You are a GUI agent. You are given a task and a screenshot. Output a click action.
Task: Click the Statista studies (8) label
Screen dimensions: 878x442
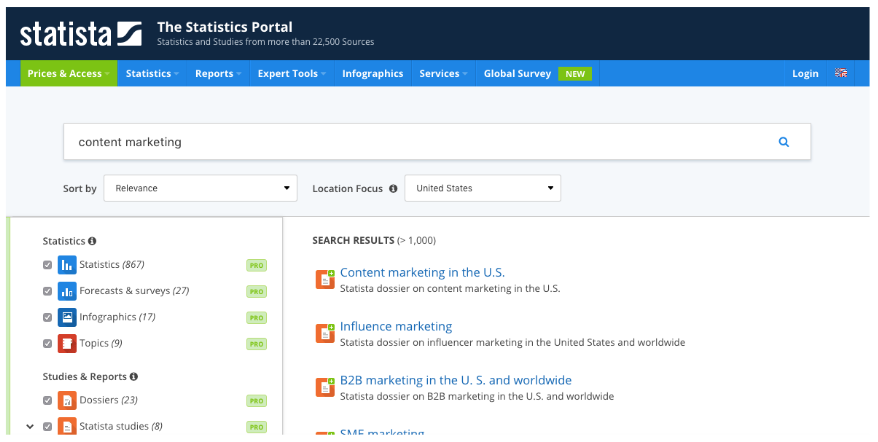click(121, 427)
